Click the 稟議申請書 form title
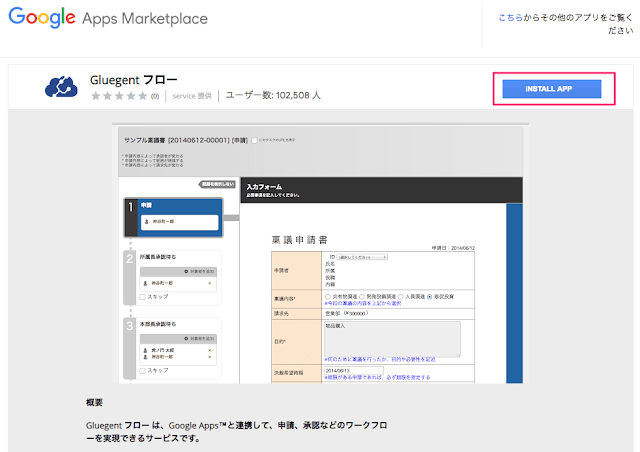Screen dimensions: 640x452 click(300, 240)
